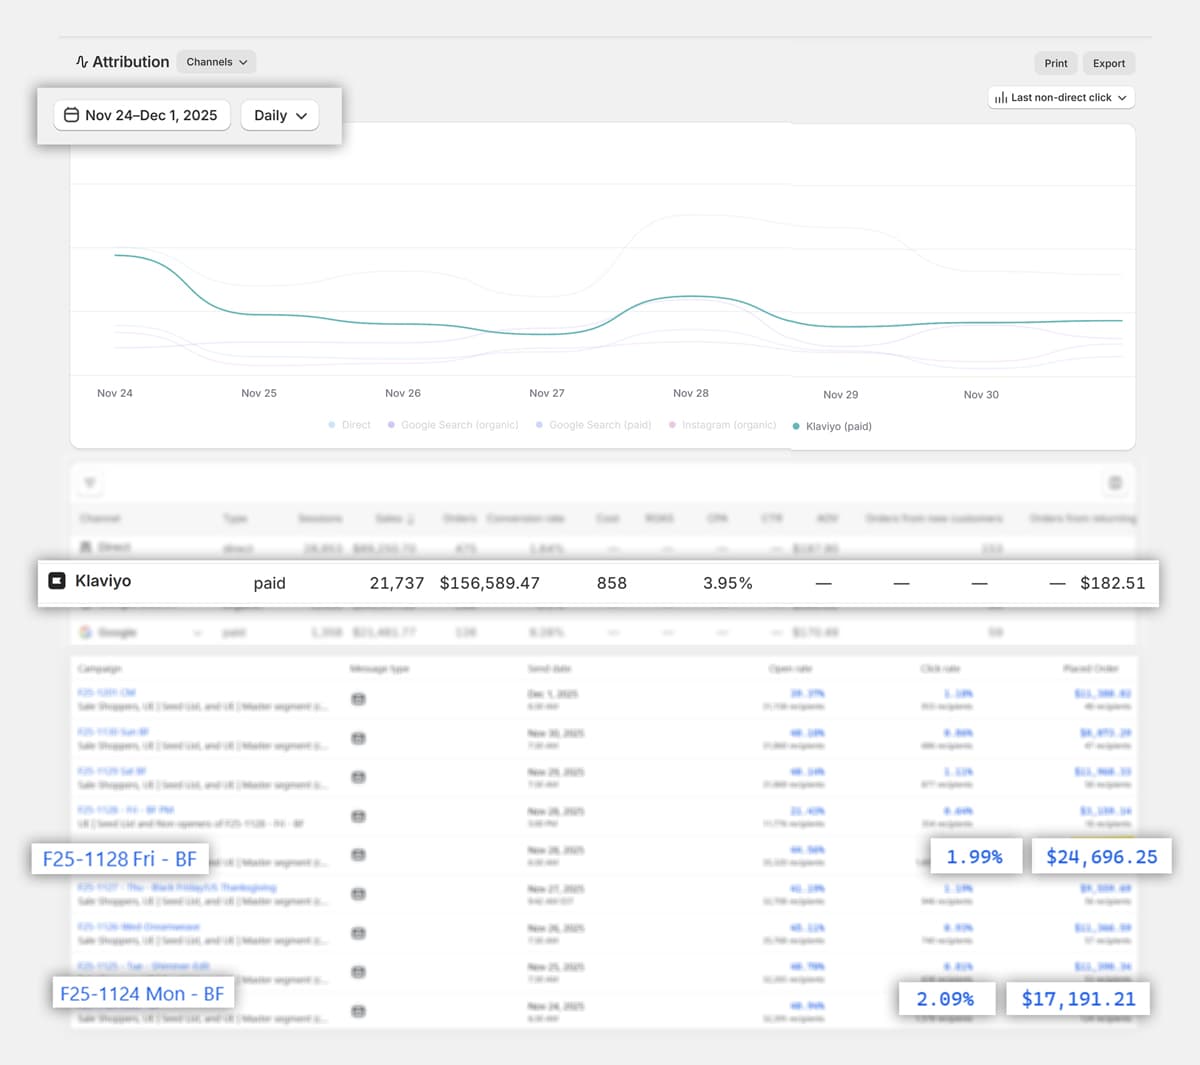The height and width of the screenshot is (1065, 1200).
Task: Open the Nov 24–Dec 1, 2025 date range picker
Action: click(142, 115)
